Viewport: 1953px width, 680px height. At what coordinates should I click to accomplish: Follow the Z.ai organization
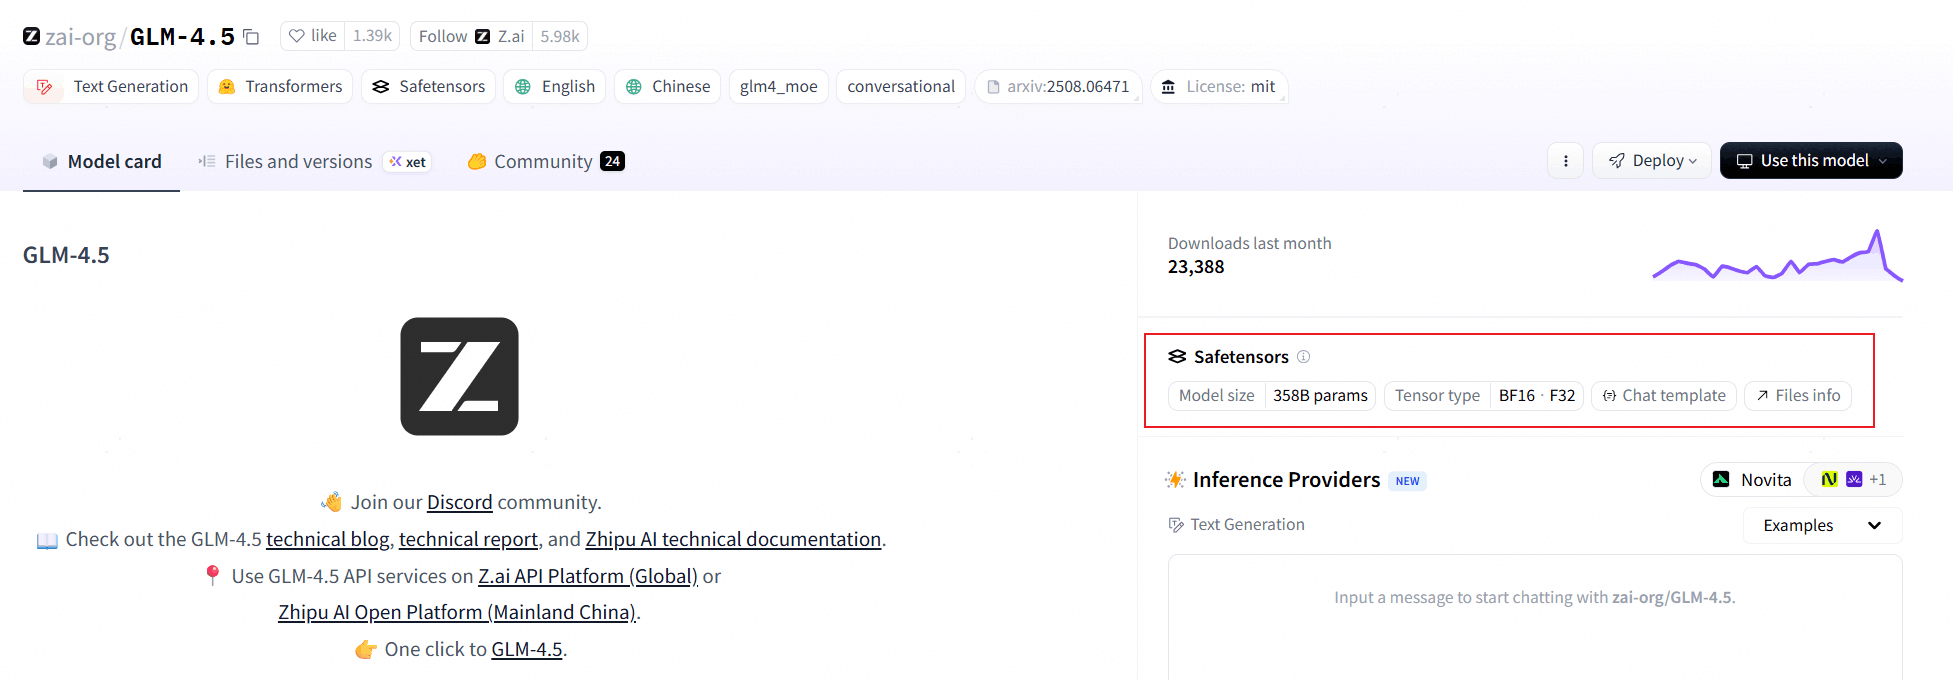point(471,36)
